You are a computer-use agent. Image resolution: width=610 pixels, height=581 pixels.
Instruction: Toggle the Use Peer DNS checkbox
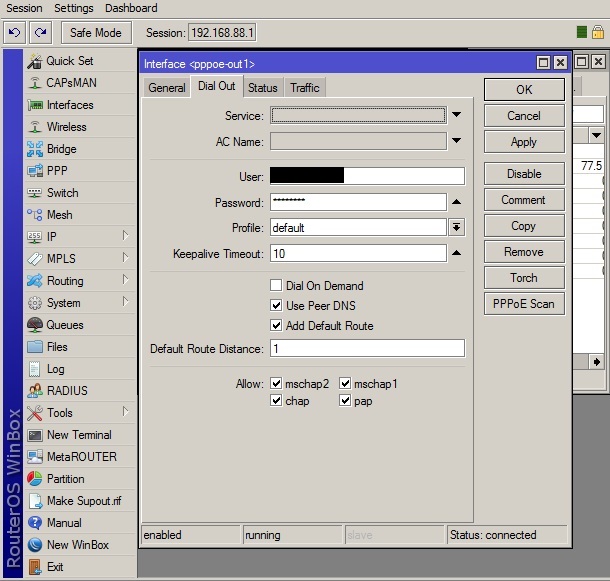[x=276, y=305]
